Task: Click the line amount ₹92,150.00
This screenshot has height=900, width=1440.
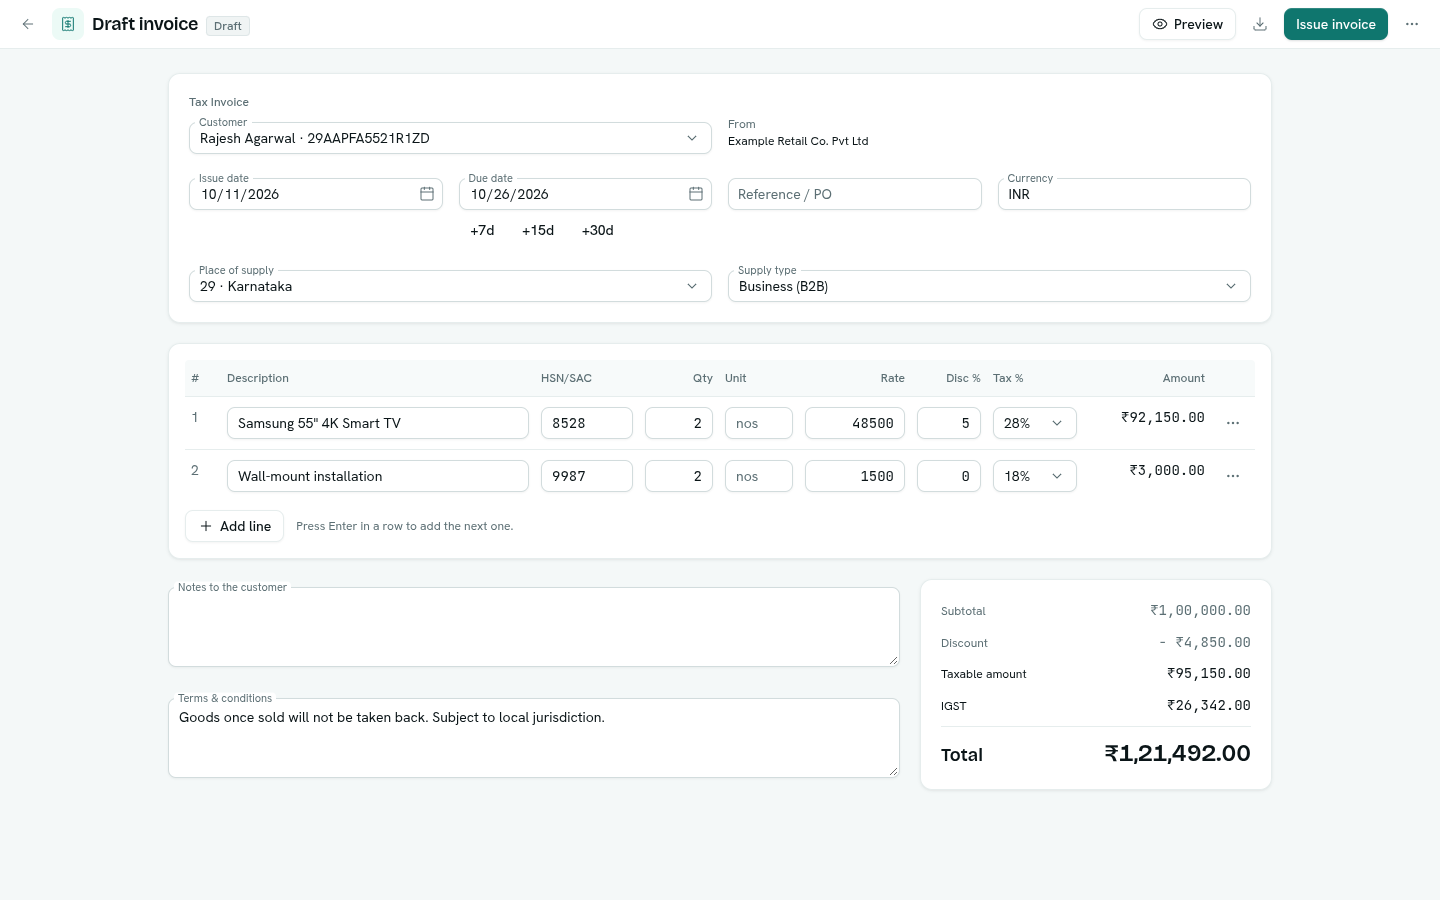Action: [x=1163, y=417]
